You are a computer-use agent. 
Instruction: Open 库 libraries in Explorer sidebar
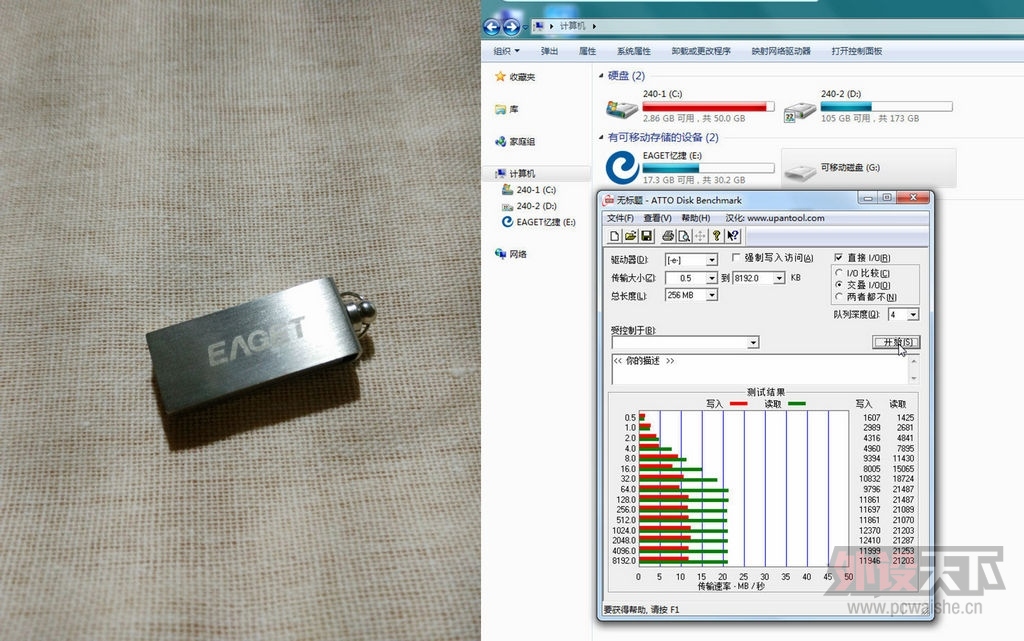pyautogui.click(x=507, y=109)
